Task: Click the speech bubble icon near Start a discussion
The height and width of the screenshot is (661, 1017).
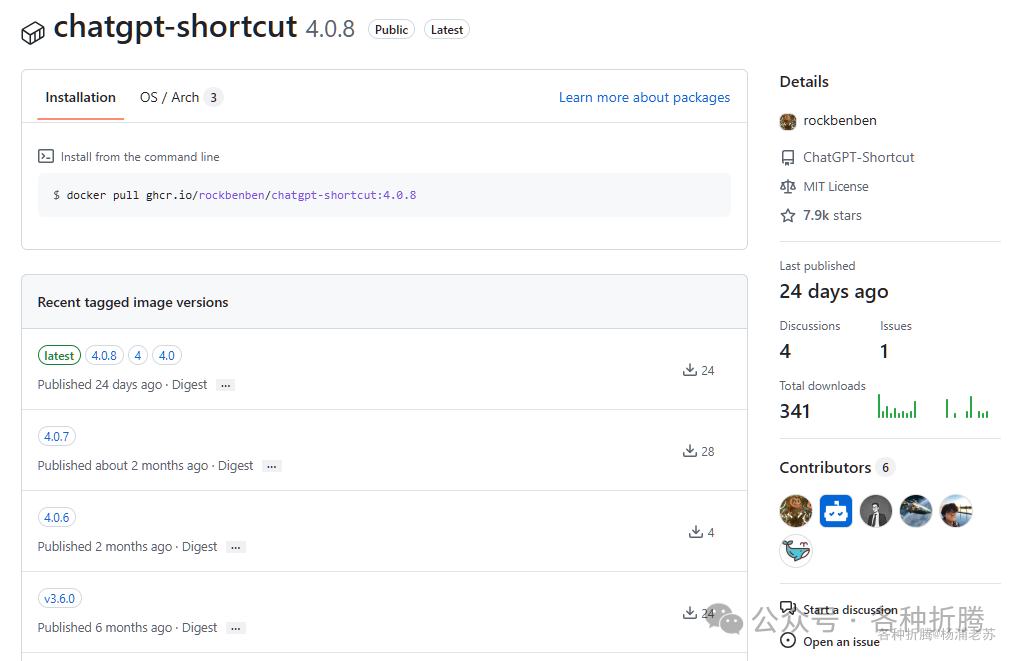Action: tap(788, 608)
